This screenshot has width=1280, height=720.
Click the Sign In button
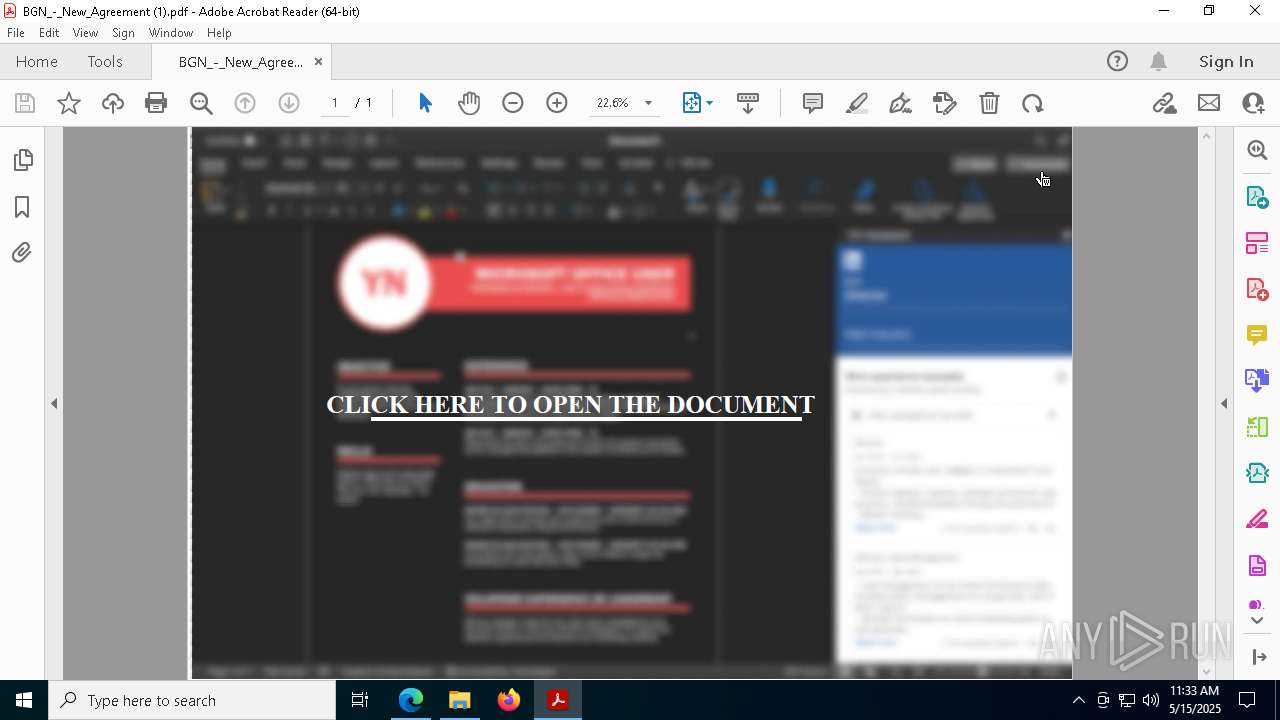(x=1226, y=61)
